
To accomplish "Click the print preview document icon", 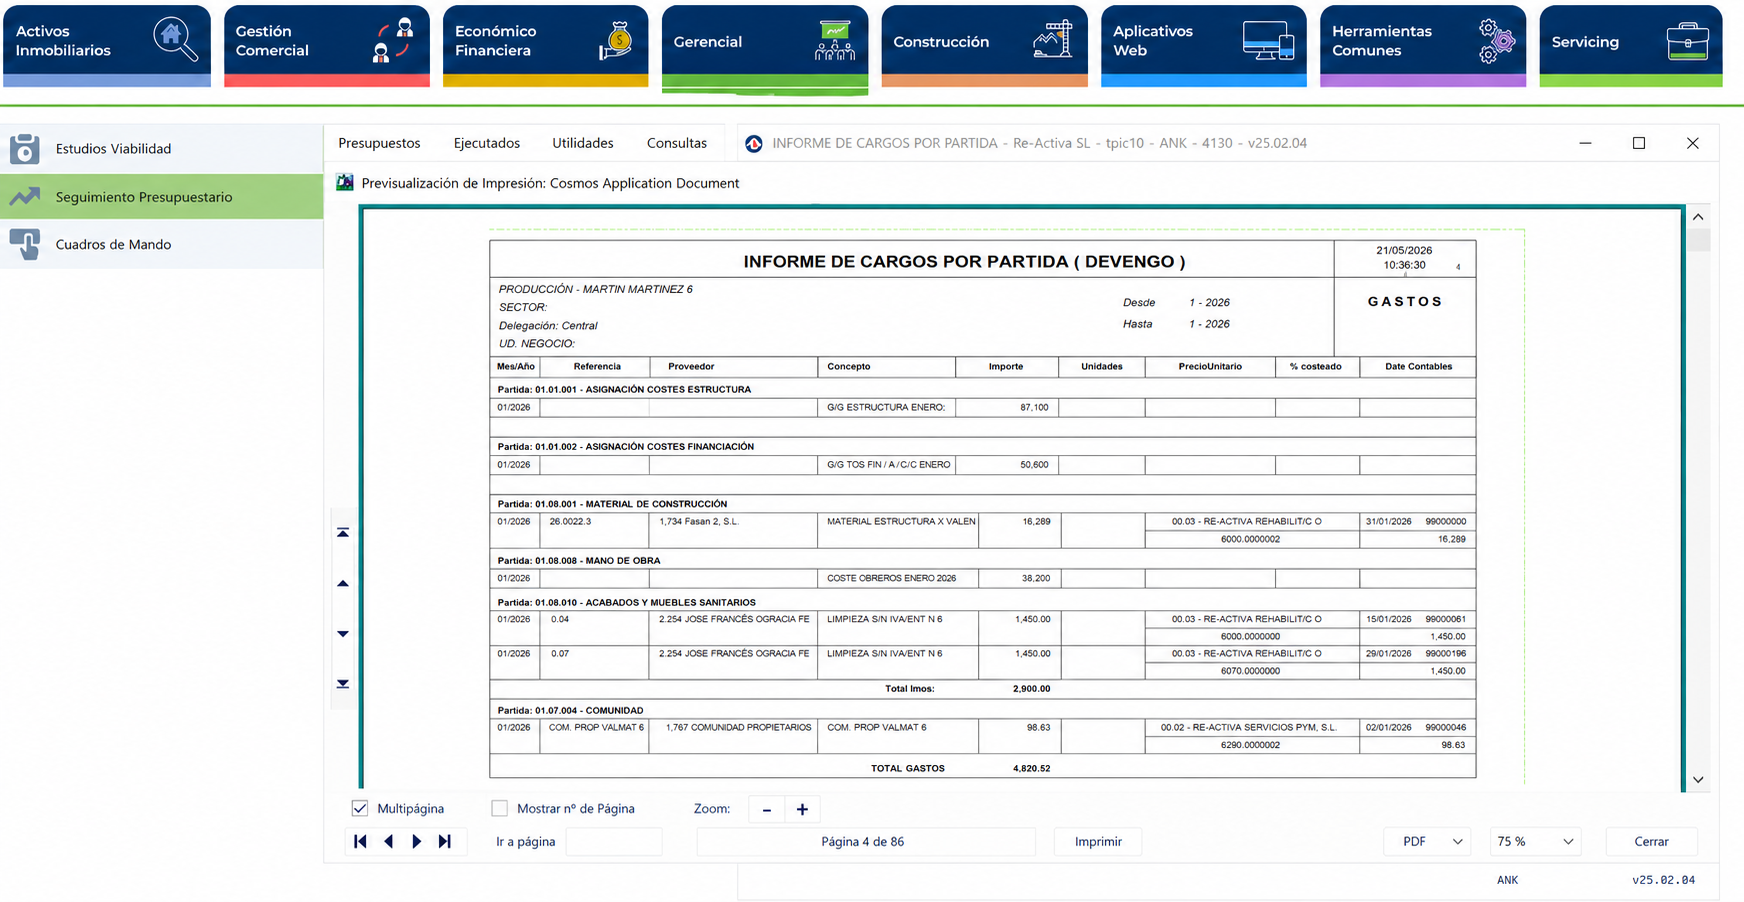I will pyautogui.click(x=345, y=183).
